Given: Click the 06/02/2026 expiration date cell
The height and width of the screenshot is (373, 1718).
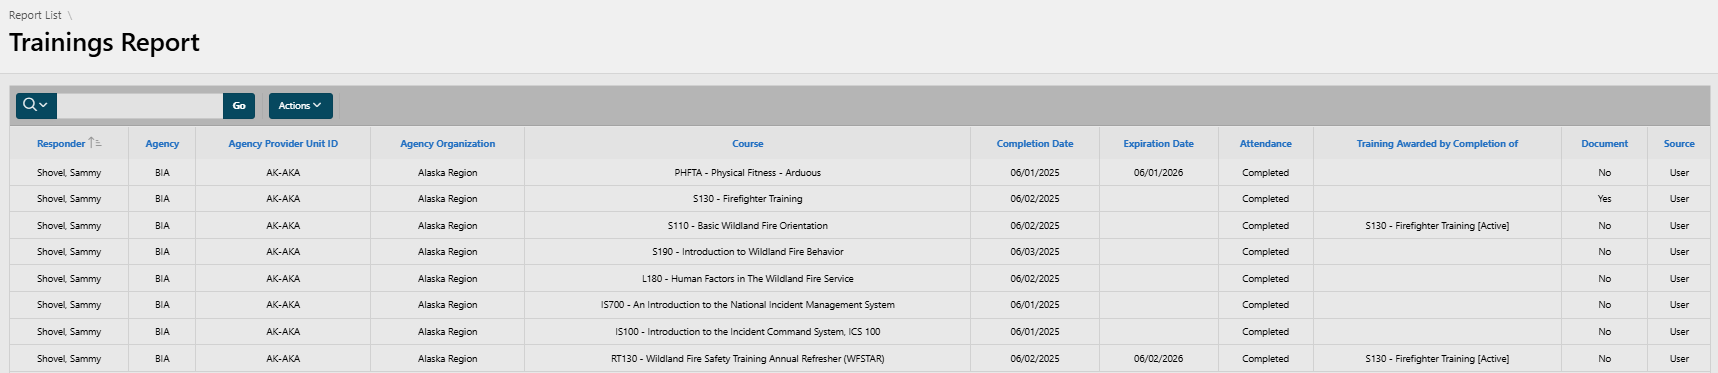Looking at the screenshot, I should (x=1158, y=359).
